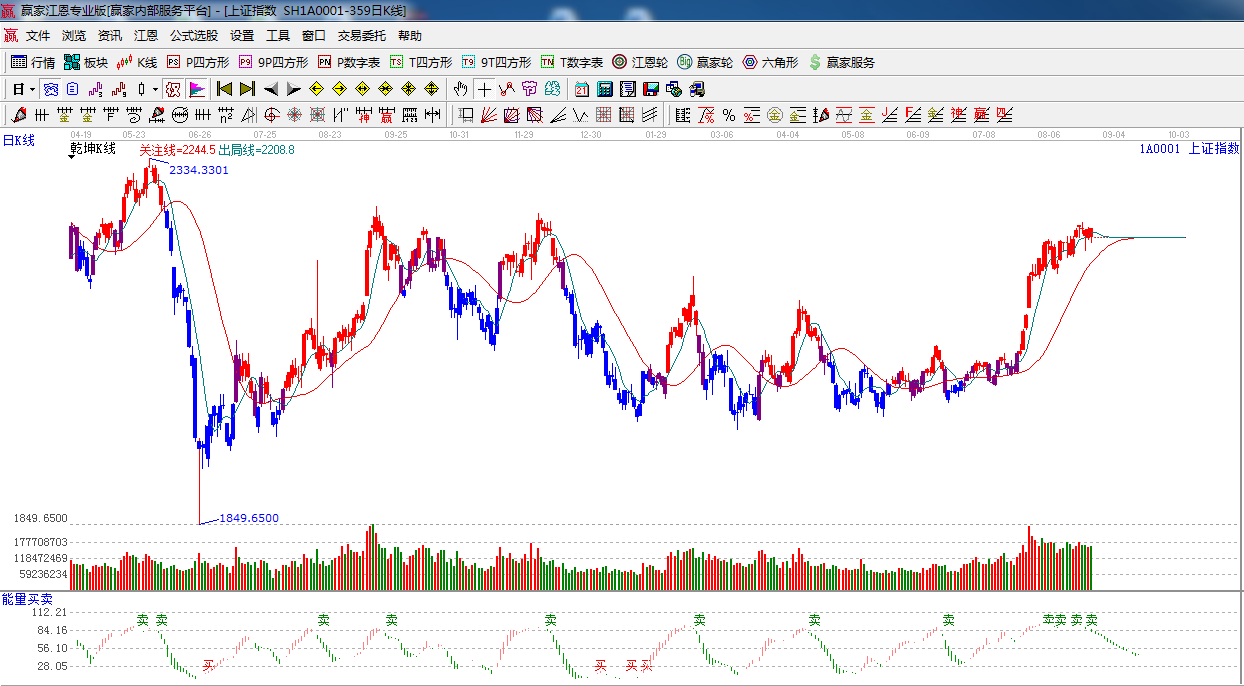Click the percent (%) line tool
Screen dimensions: 1244x686
point(729,115)
